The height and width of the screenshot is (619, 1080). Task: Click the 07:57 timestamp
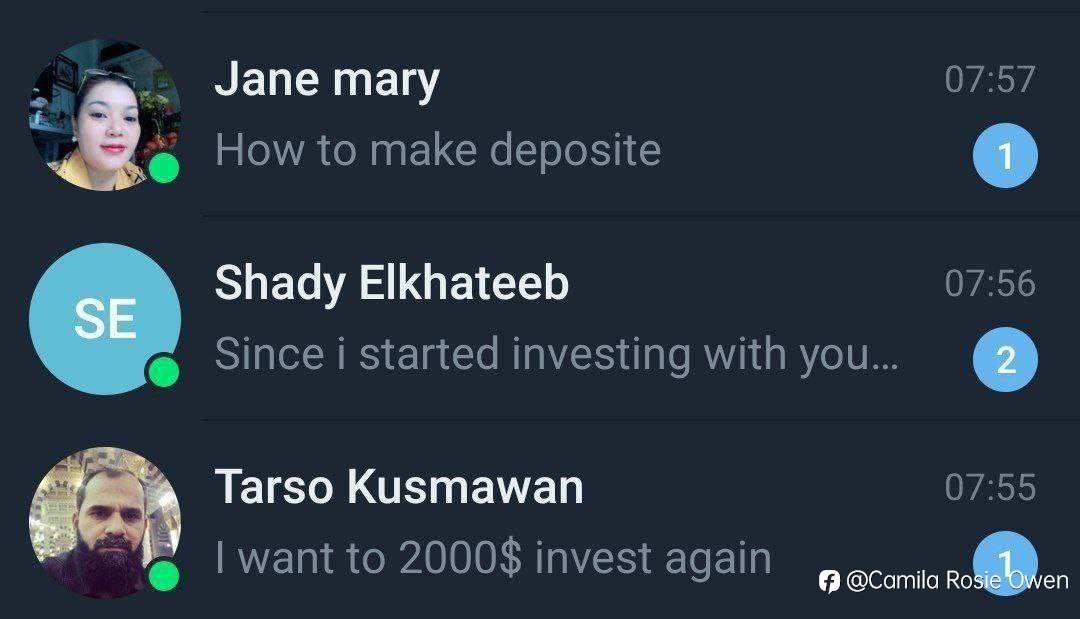[x=989, y=80]
